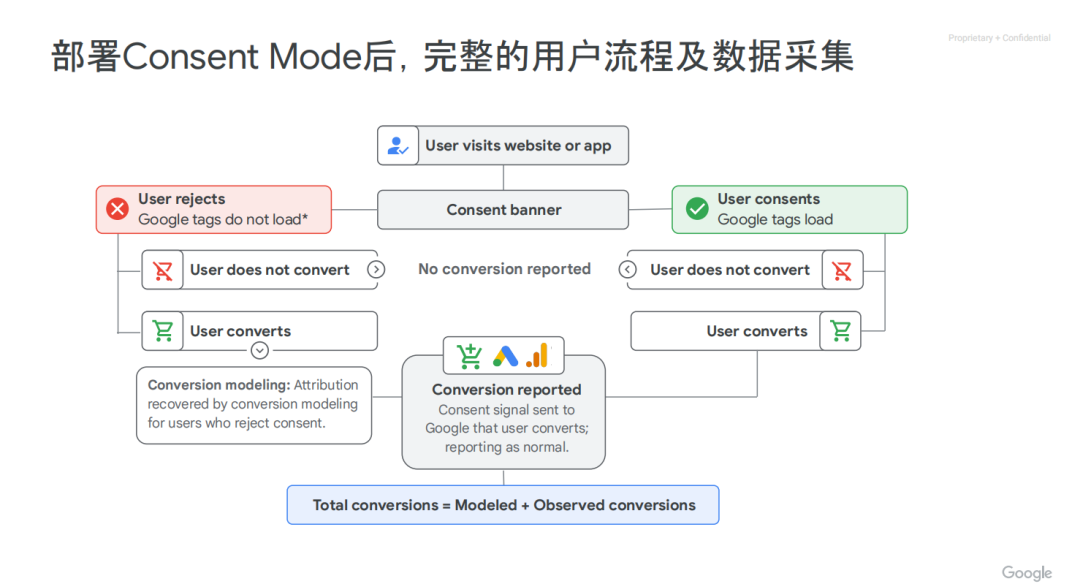The width and height of the screenshot is (1080, 584).
Task: Click the red X icon in User rejects box
Action: point(117,209)
